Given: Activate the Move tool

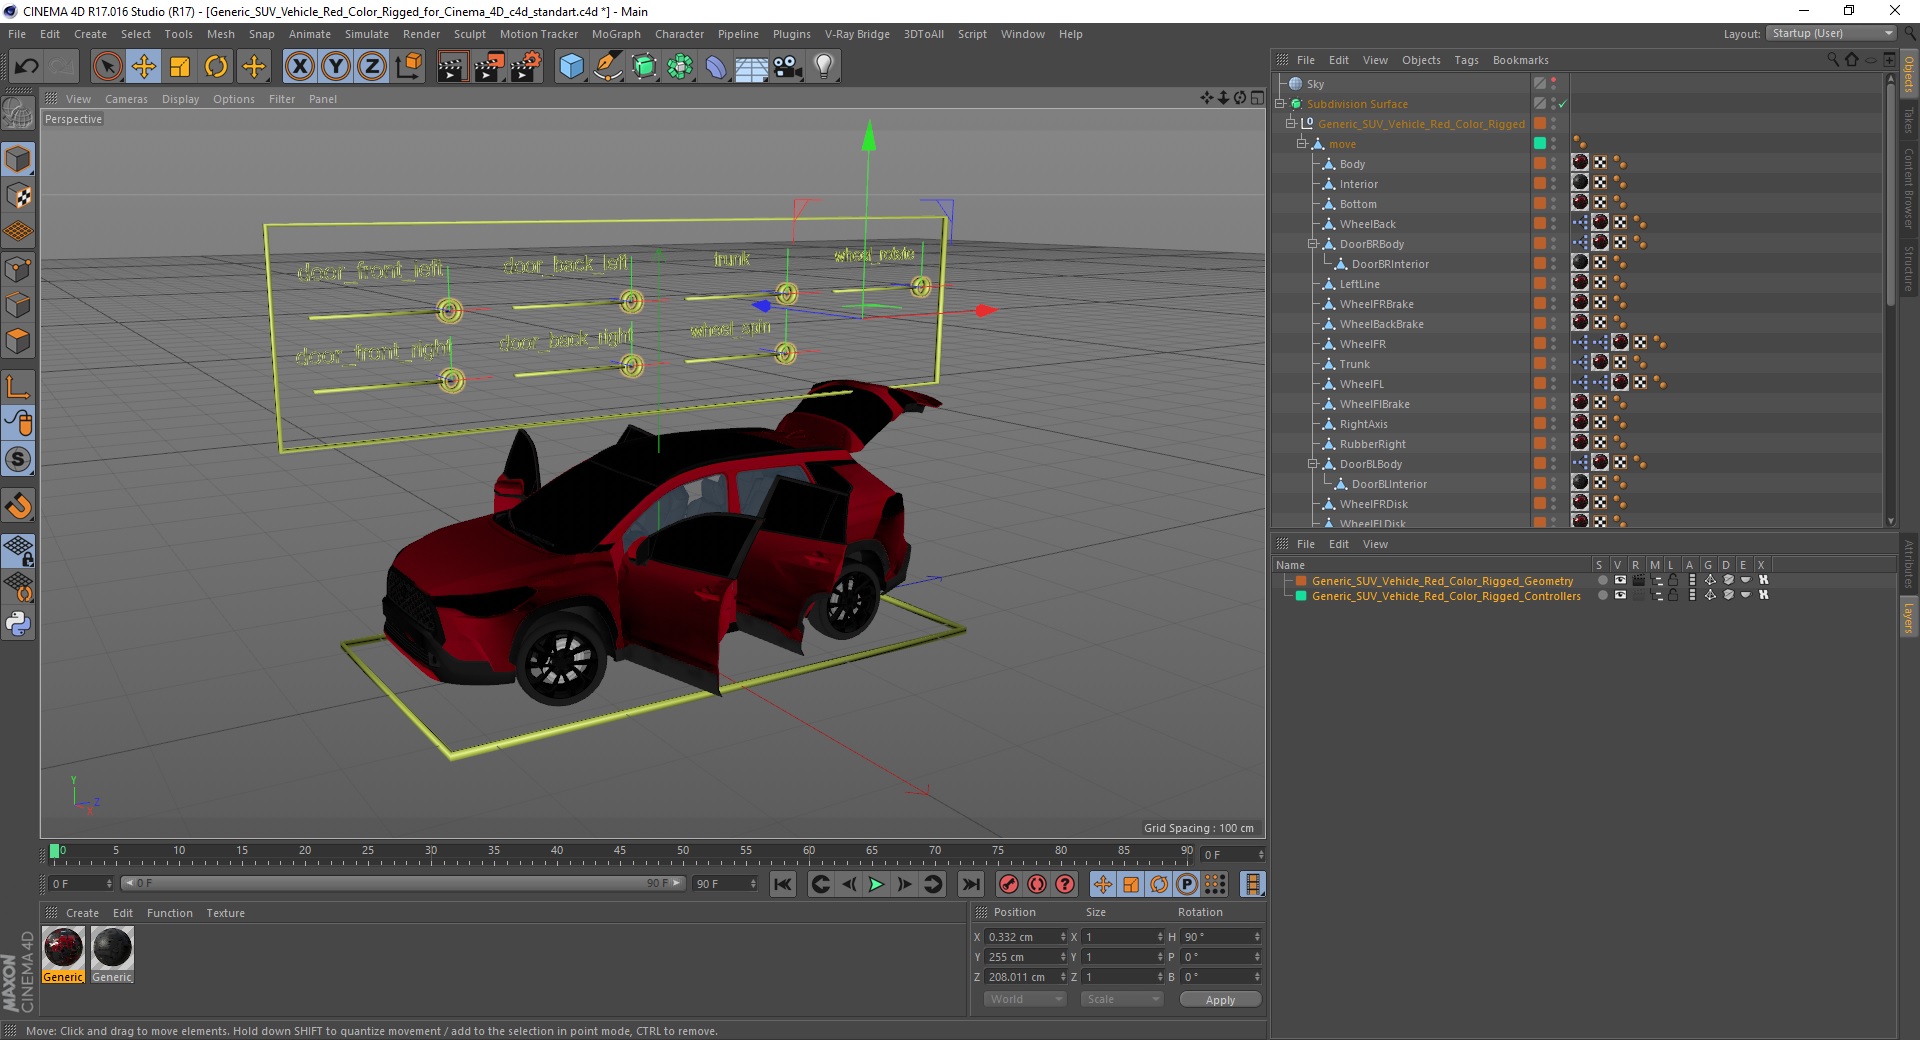Looking at the screenshot, I should (x=144, y=67).
